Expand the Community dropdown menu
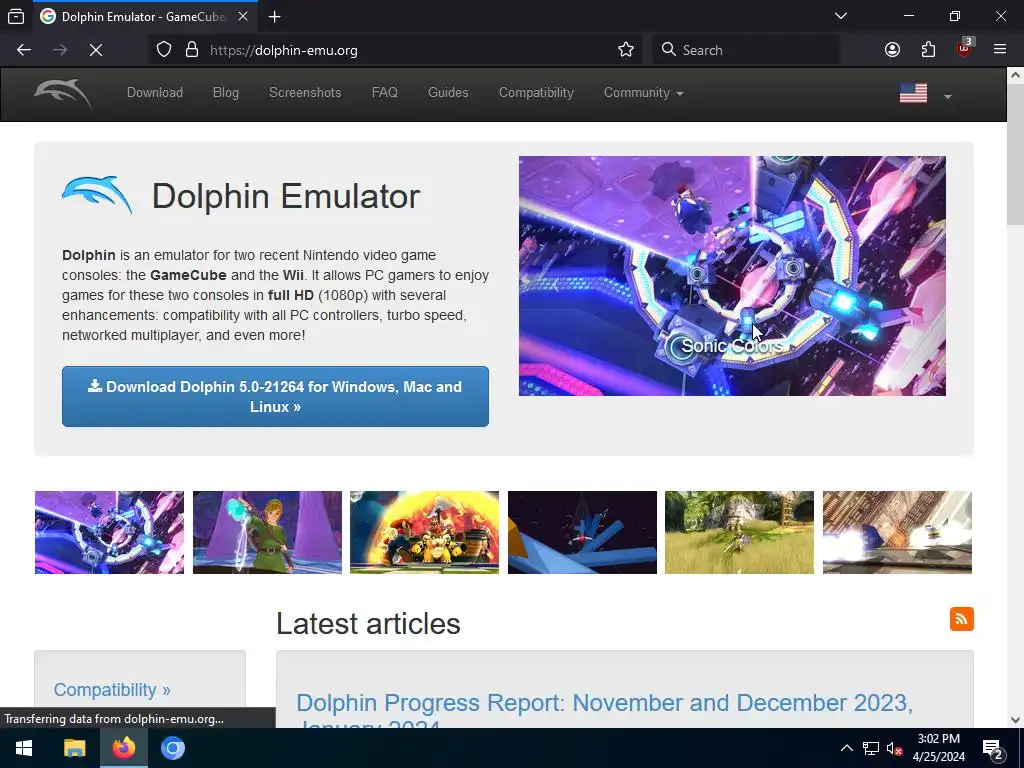 [643, 93]
